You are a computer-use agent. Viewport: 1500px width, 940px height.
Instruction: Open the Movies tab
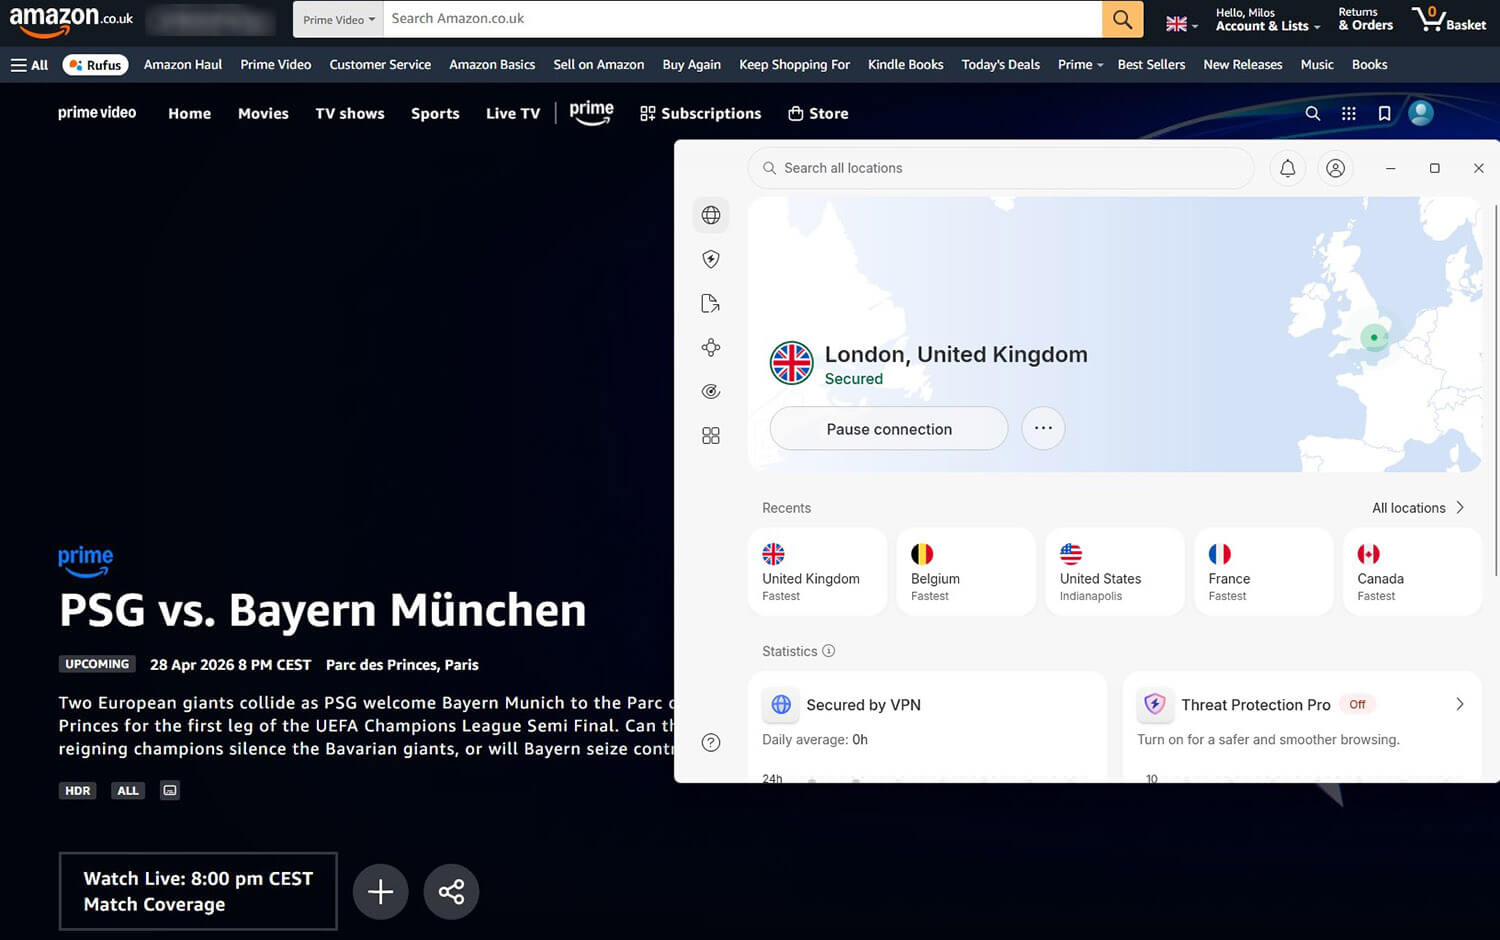point(263,114)
